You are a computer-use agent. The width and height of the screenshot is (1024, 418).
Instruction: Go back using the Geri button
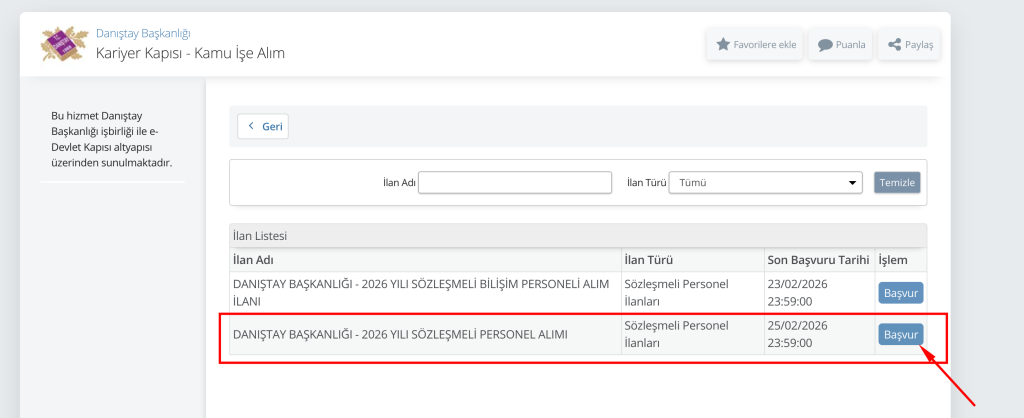[263, 127]
